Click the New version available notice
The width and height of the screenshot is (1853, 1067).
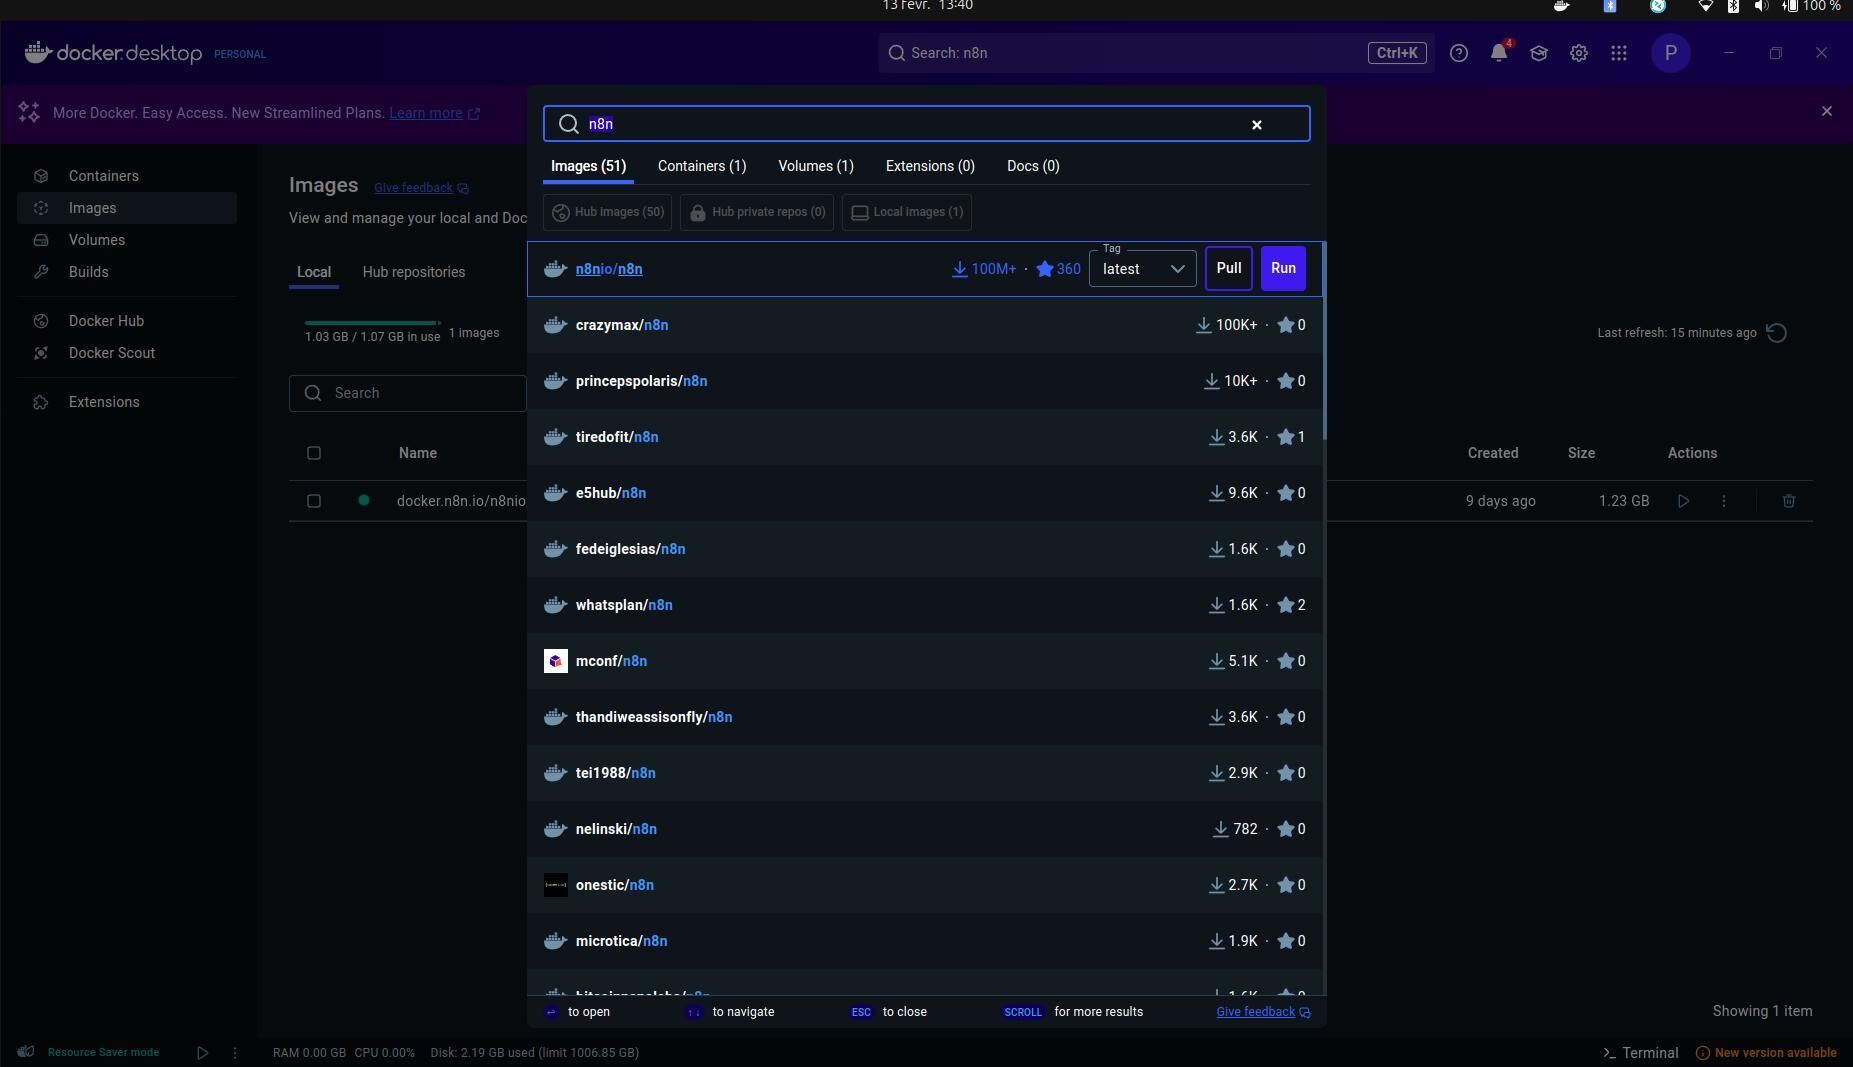pos(1766,1053)
